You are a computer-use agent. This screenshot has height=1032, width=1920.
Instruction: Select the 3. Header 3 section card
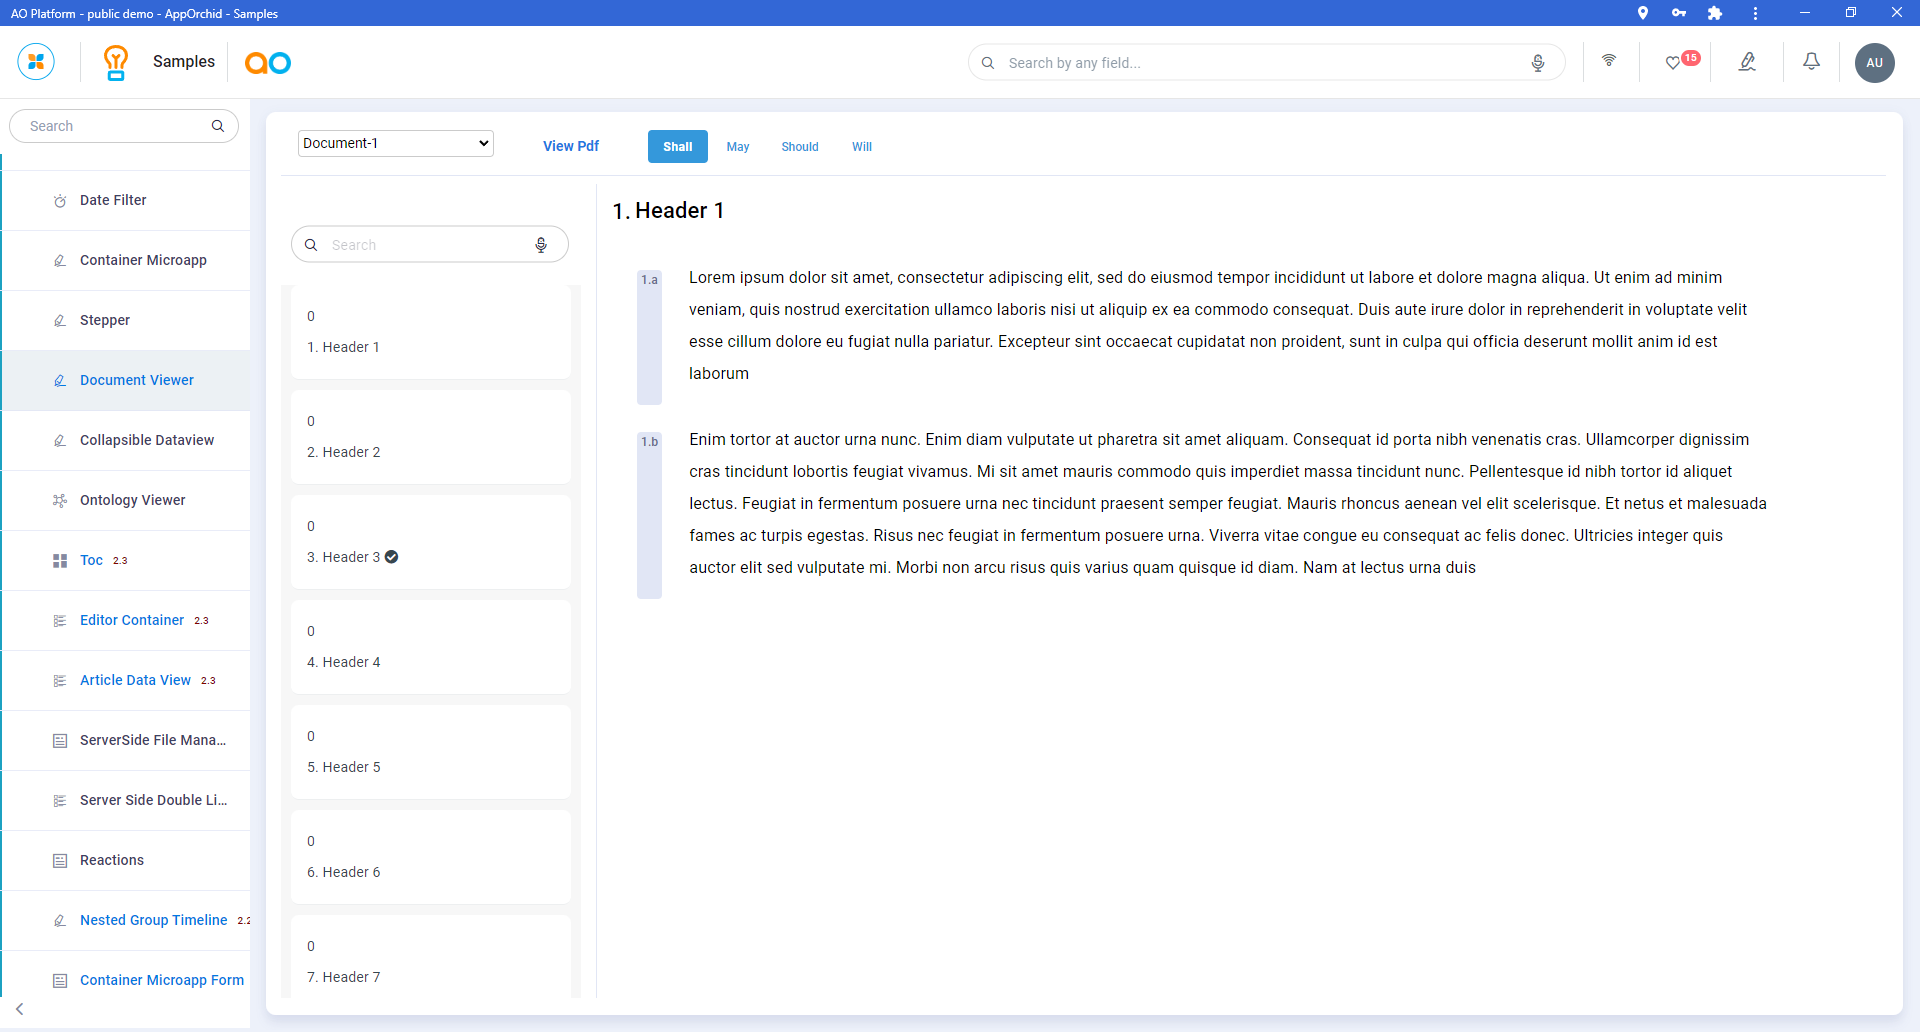click(x=430, y=542)
